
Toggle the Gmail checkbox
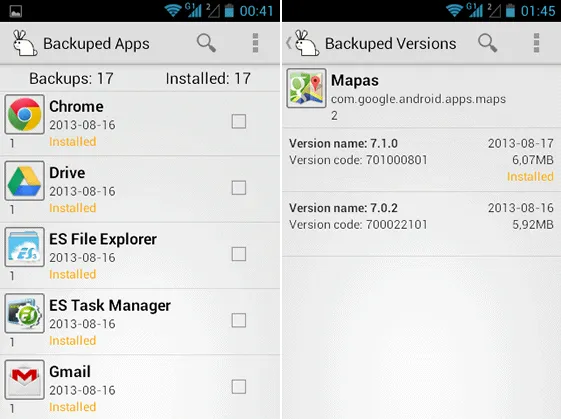point(239,386)
